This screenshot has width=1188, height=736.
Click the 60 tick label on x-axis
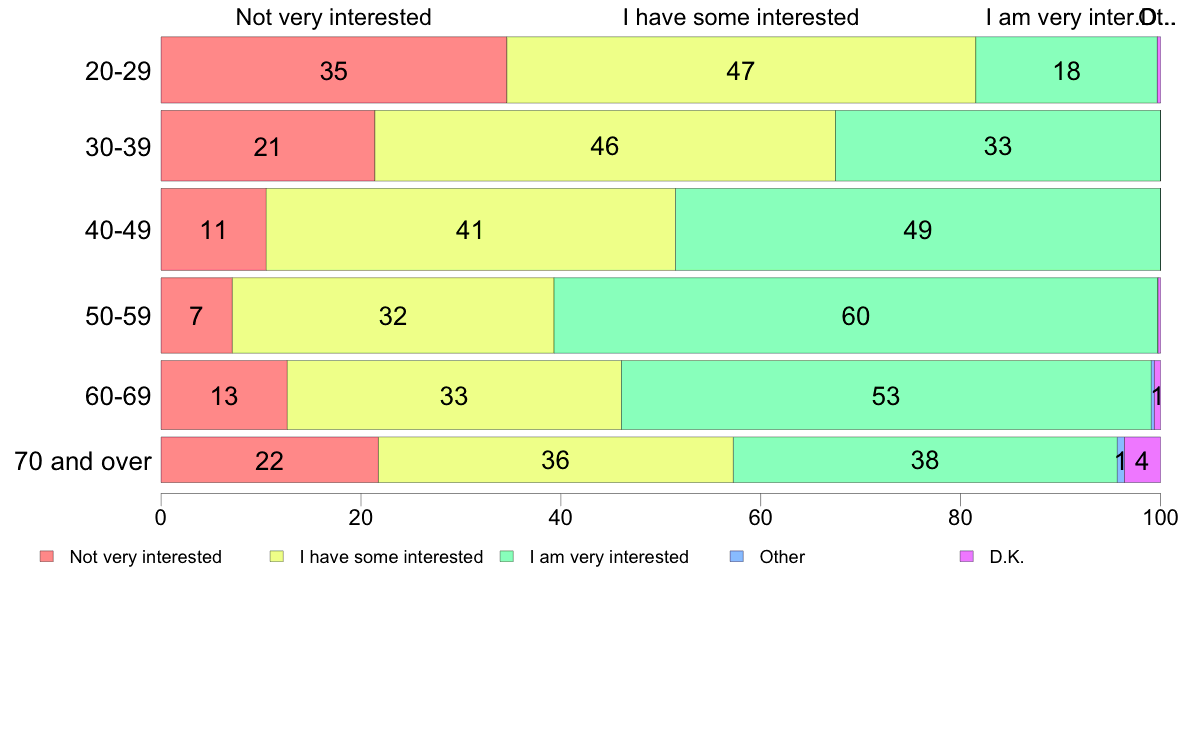760,518
